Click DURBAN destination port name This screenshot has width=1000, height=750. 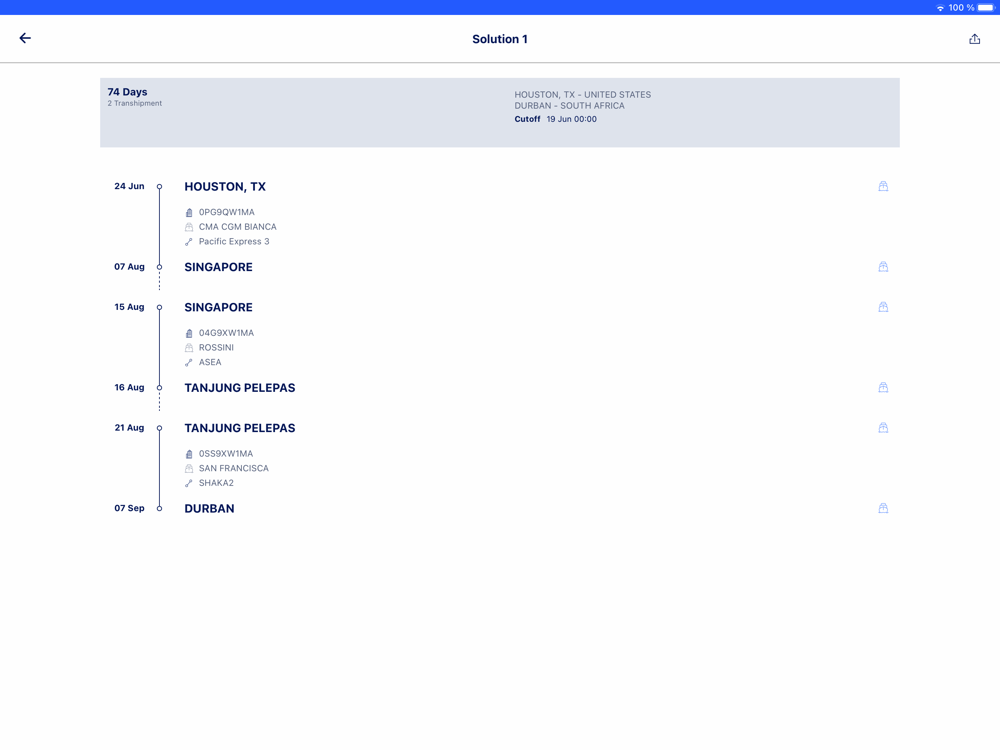[x=209, y=509]
